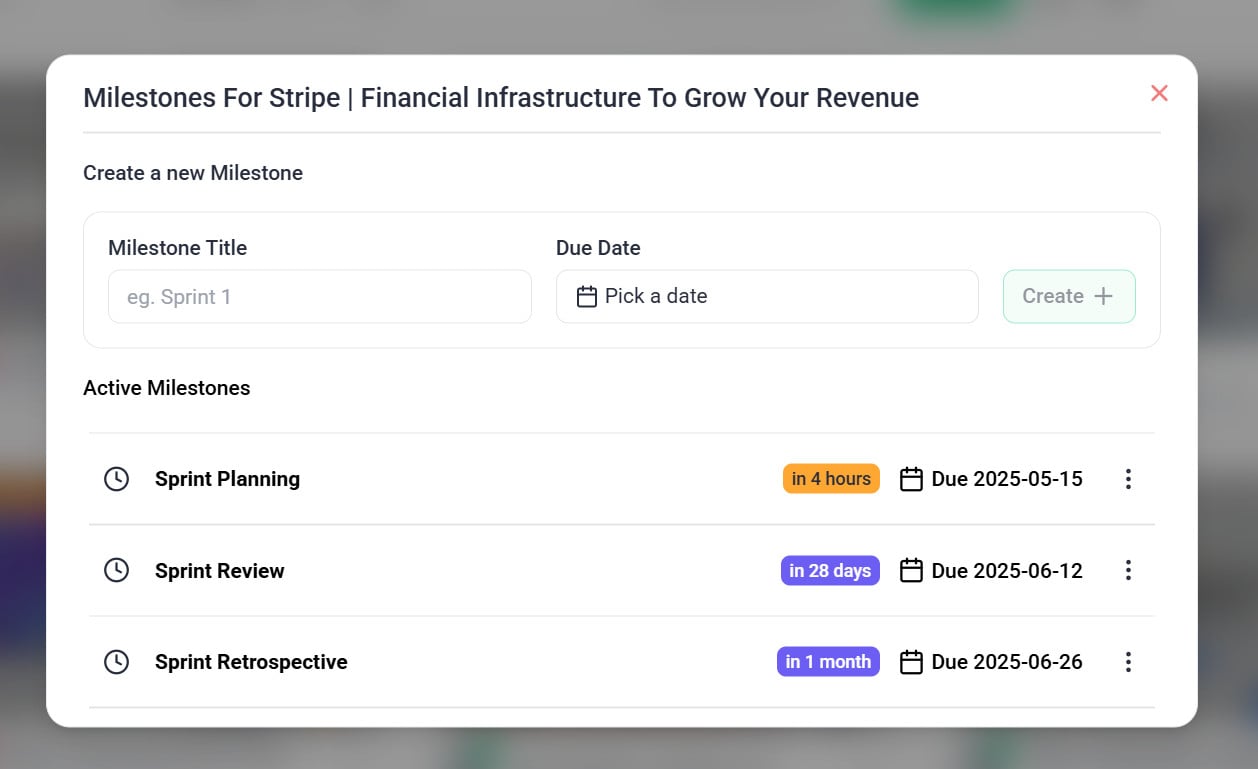The width and height of the screenshot is (1258, 769).
Task: Click calendar icon next to Due 2025-06-26
Action: [x=911, y=662]
